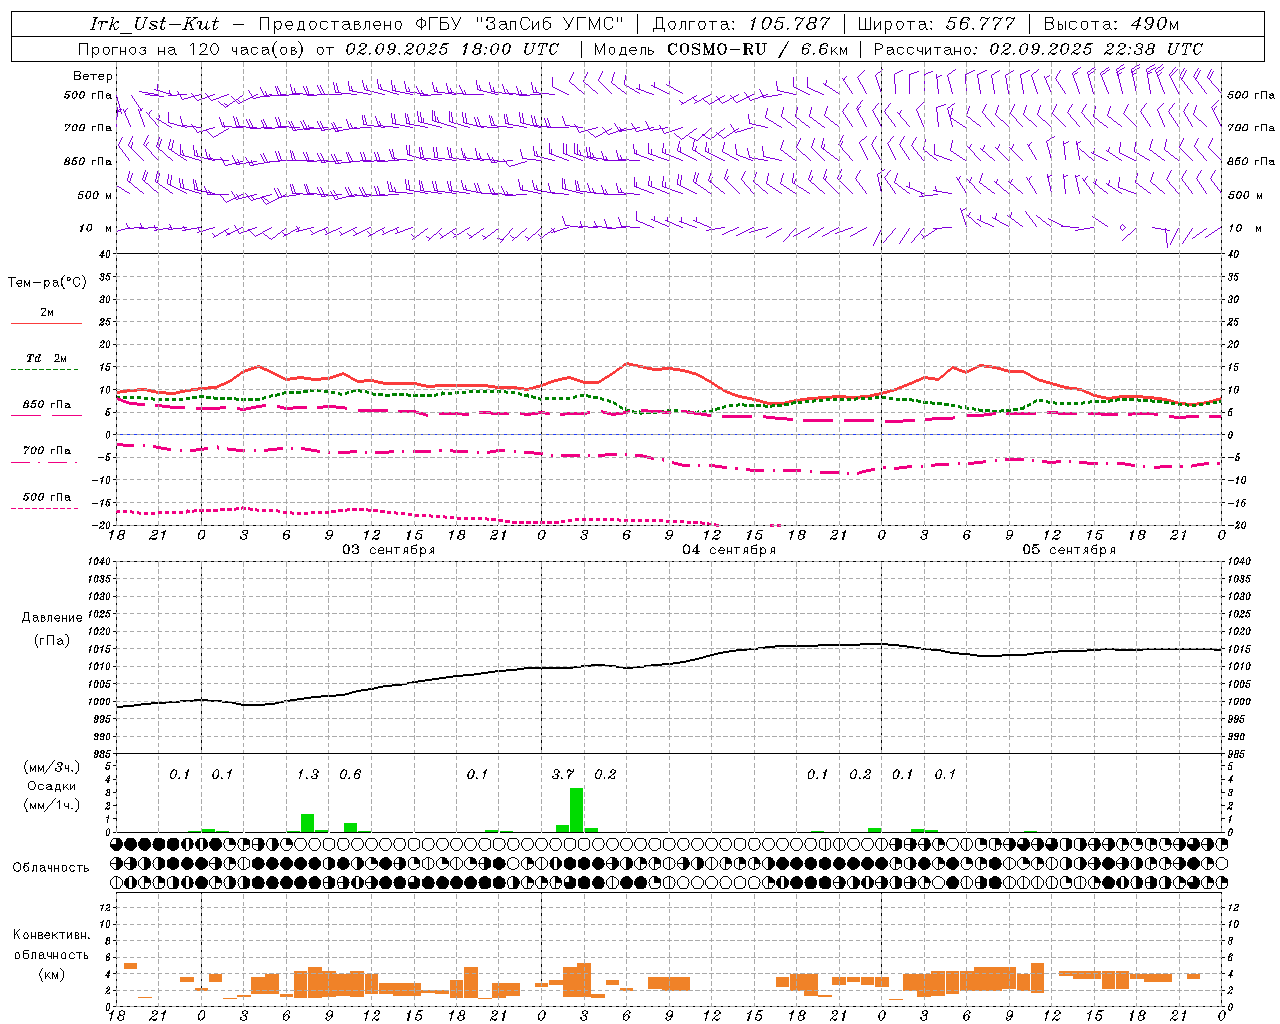Viewport: 1280px width, 1024px height.
Task: Click the Конвективн. облачность label
Action: coord(51,944)
